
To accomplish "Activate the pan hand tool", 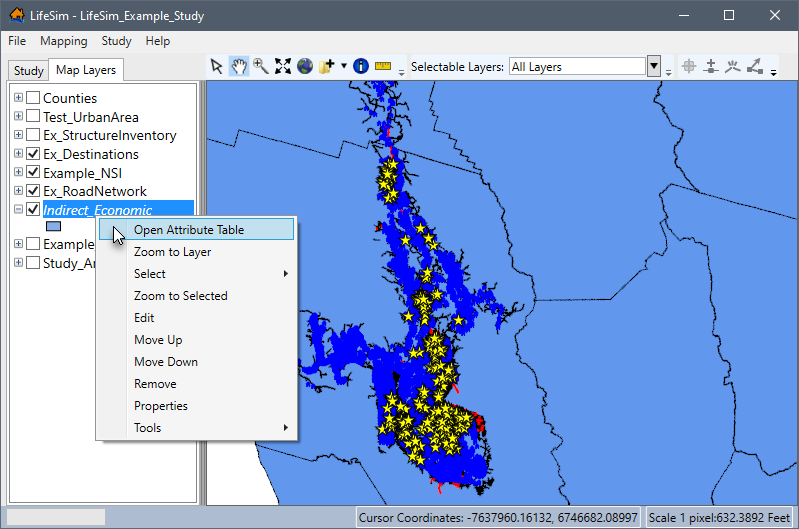I will [x=239, y=66].
